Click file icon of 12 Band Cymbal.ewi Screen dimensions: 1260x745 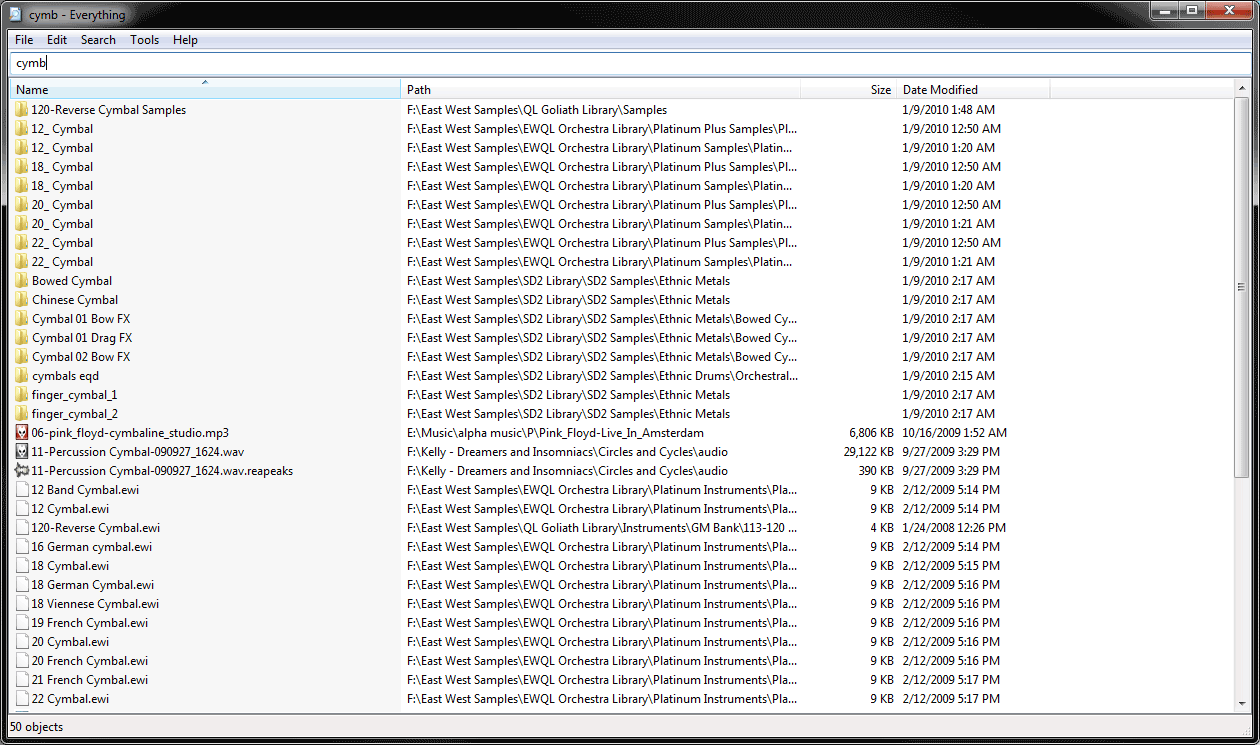click(22, 490)
